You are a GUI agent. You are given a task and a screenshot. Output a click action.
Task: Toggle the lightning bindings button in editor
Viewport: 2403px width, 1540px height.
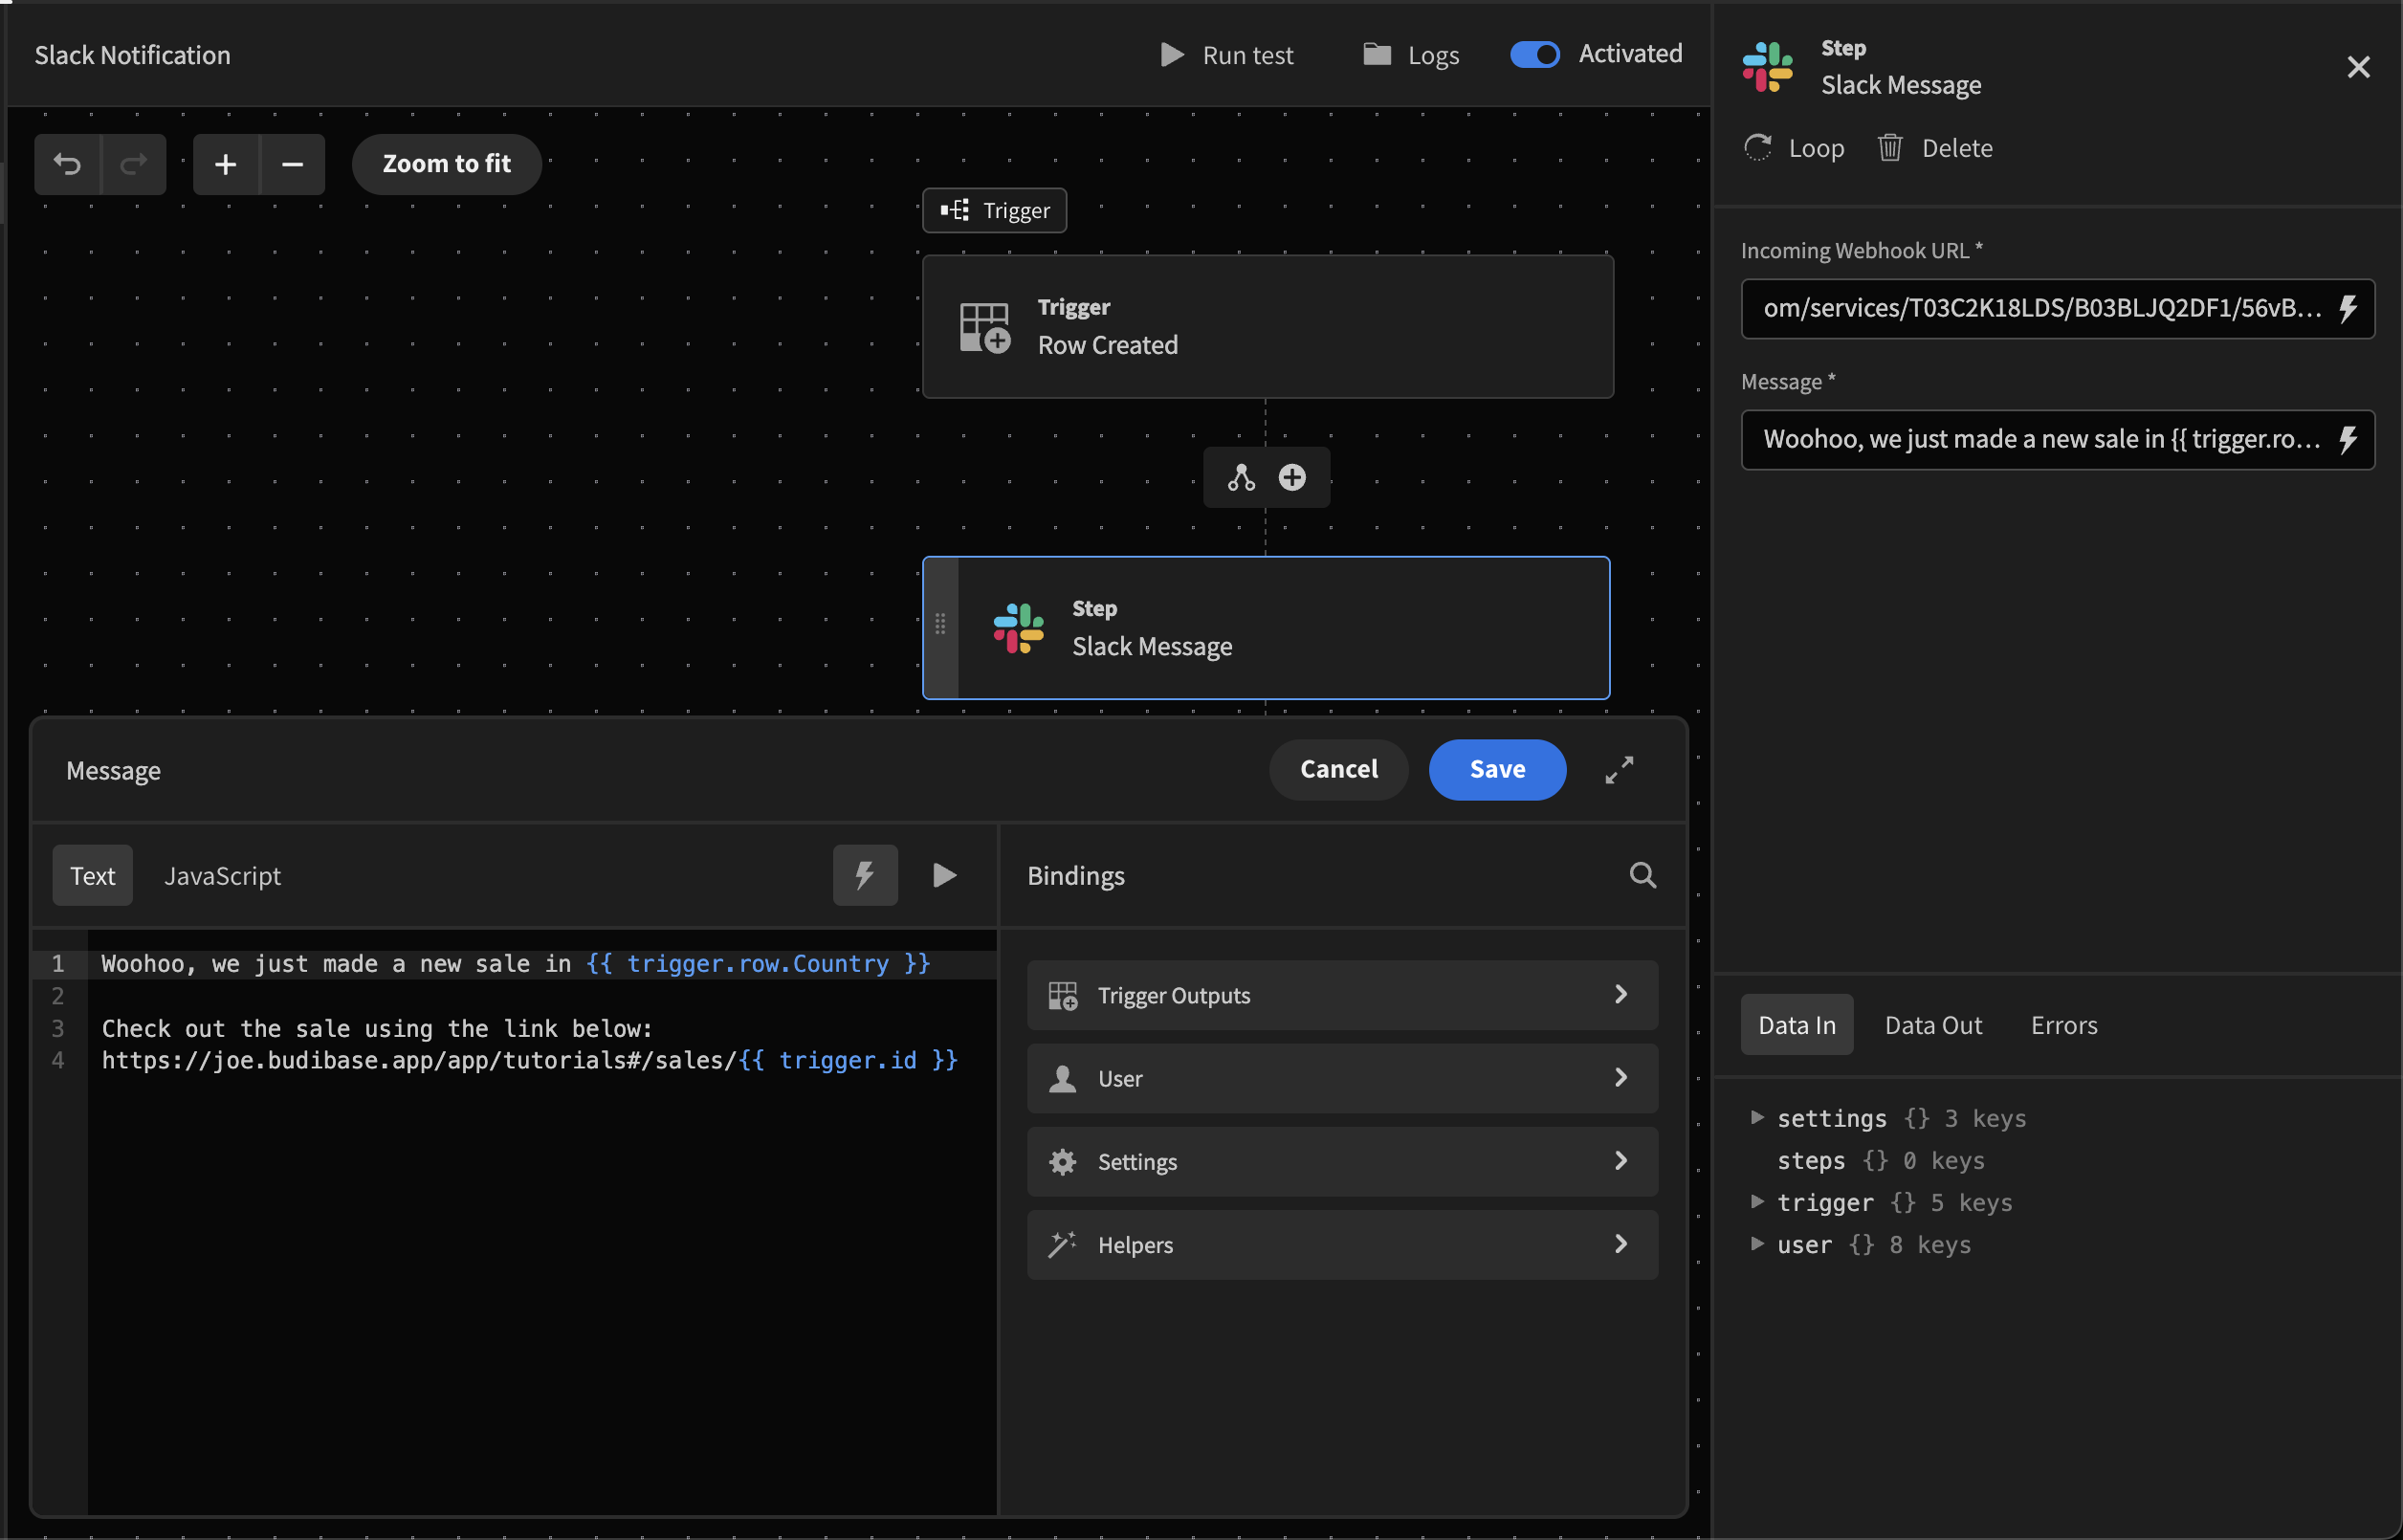click(x=865, y=875)
